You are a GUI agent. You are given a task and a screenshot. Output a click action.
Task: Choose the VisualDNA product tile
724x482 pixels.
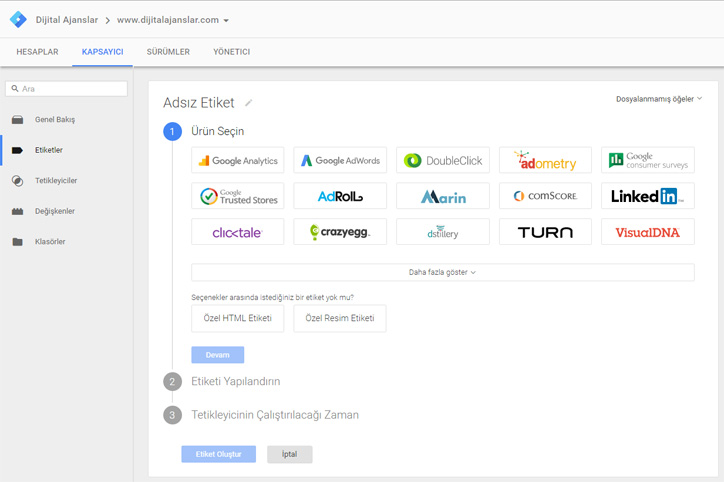[648, 232]
